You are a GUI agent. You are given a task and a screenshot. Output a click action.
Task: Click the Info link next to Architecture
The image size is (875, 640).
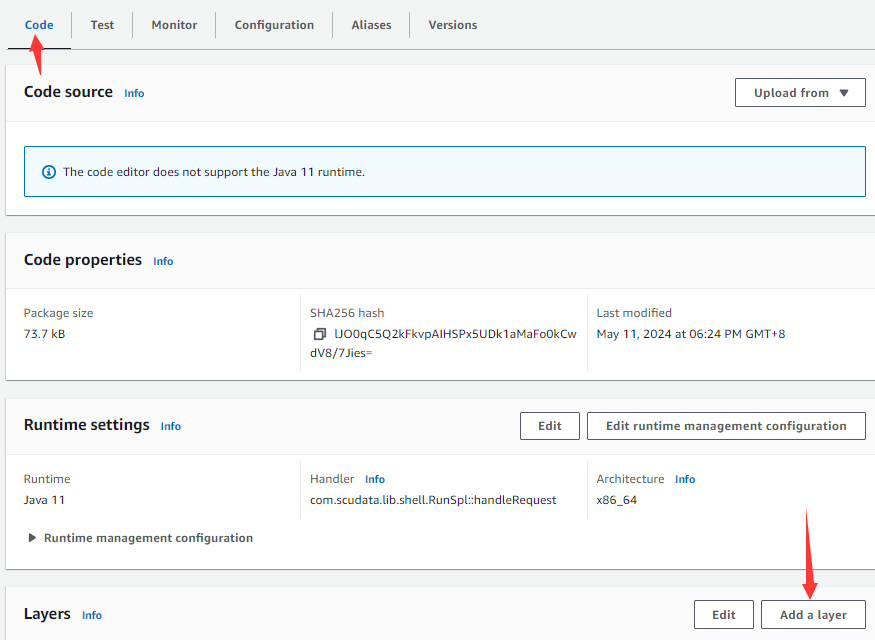point(685,479)
